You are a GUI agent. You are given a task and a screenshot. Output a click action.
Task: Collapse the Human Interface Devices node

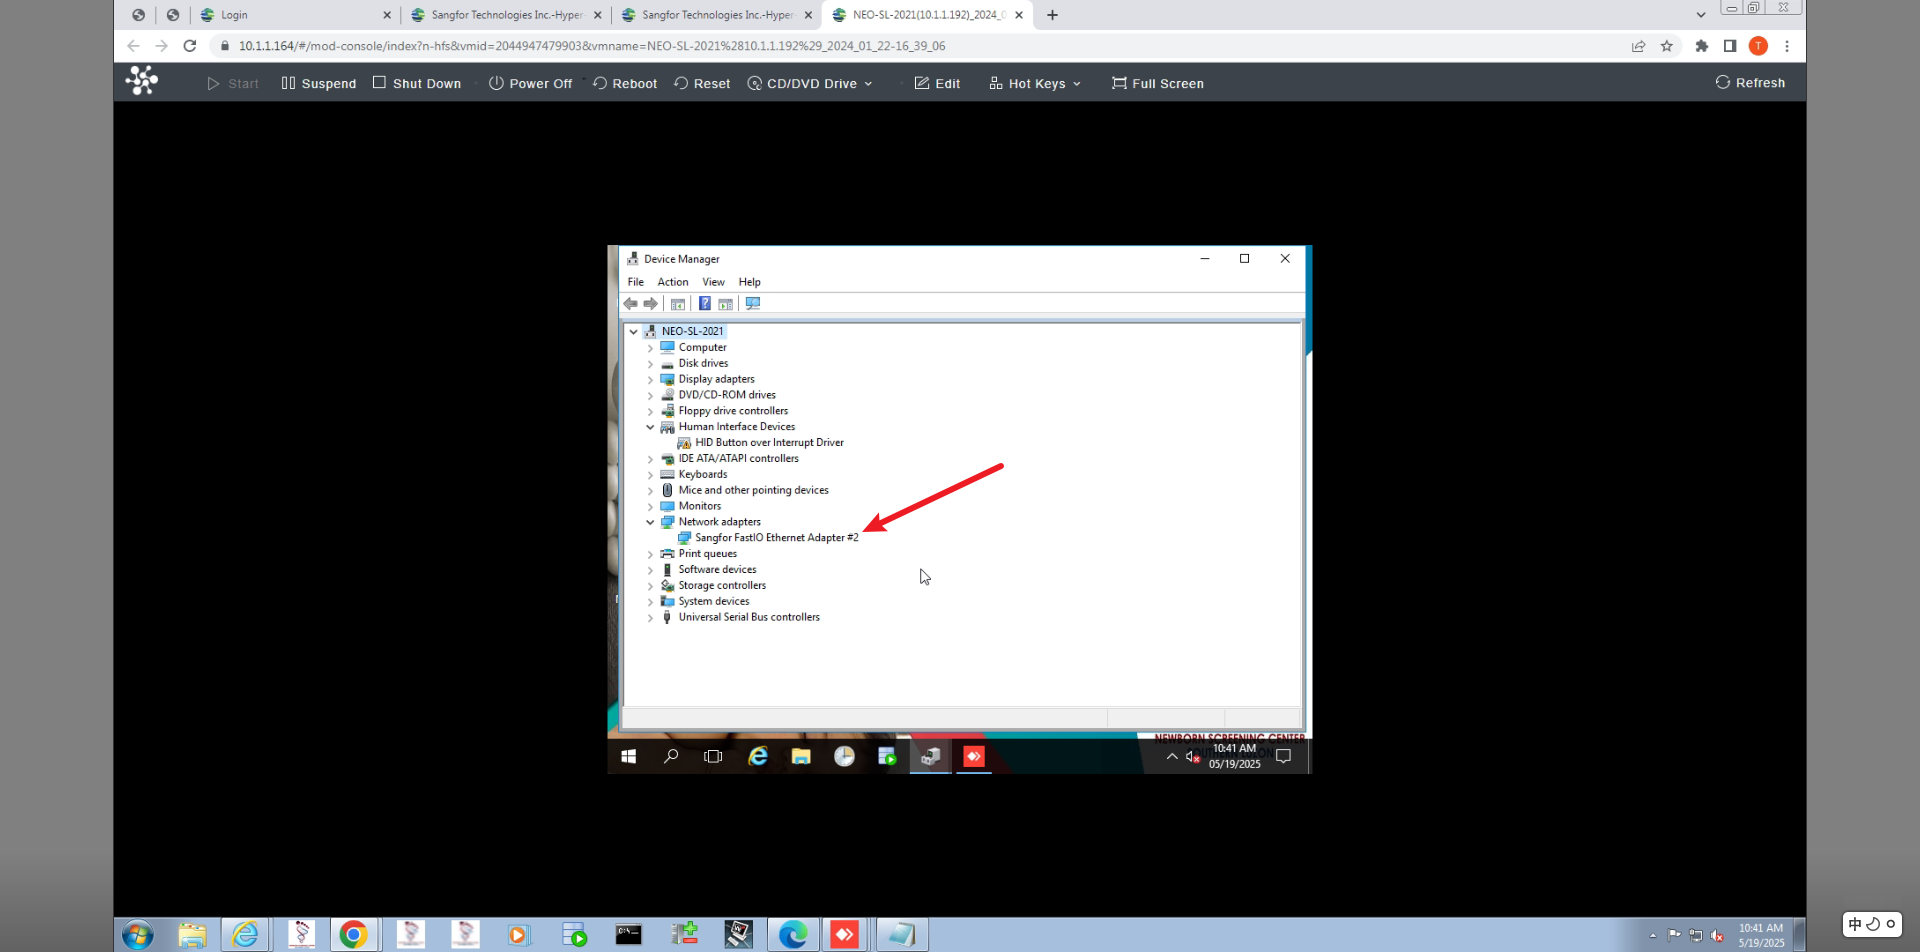point(650,427)
